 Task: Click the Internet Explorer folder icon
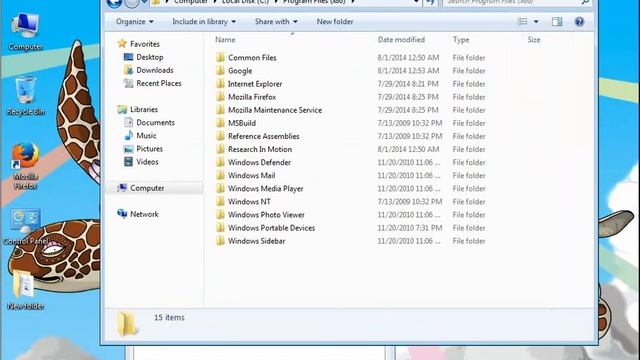tap(220, 83)
